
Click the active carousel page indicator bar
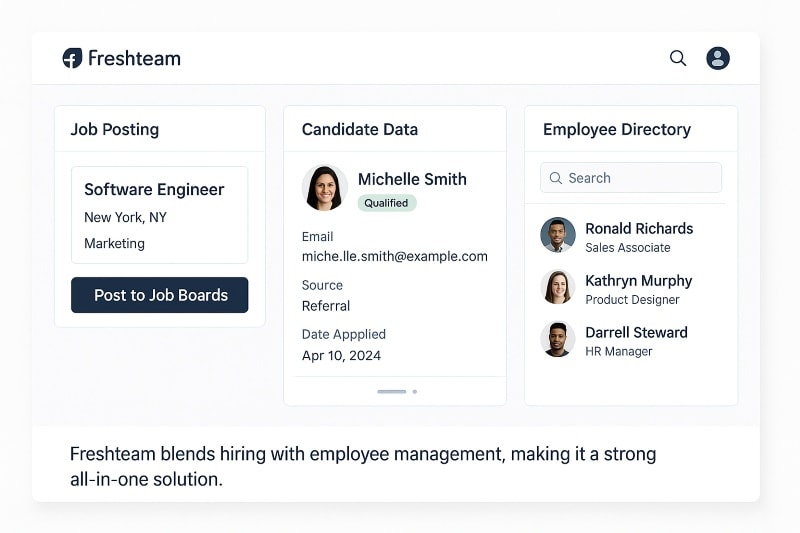(x=392, y=391)
